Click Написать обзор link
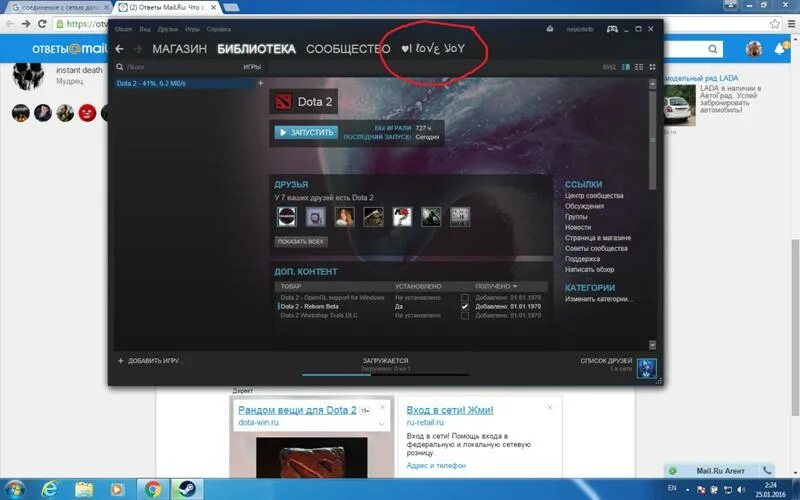This screenshot has width=800, height=500. 589,269
